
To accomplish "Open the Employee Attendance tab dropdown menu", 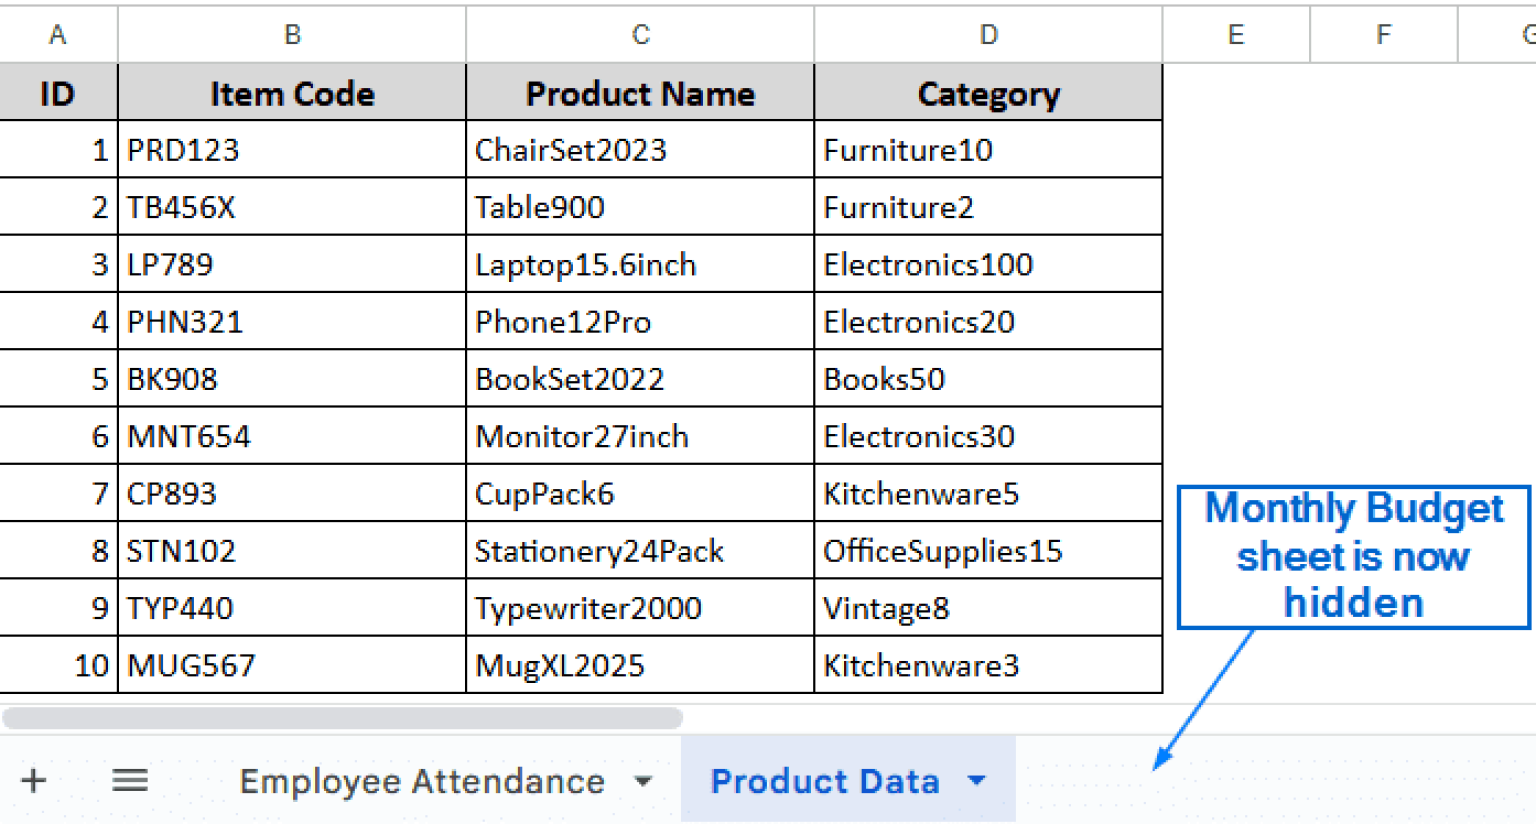I will (643, 781).
